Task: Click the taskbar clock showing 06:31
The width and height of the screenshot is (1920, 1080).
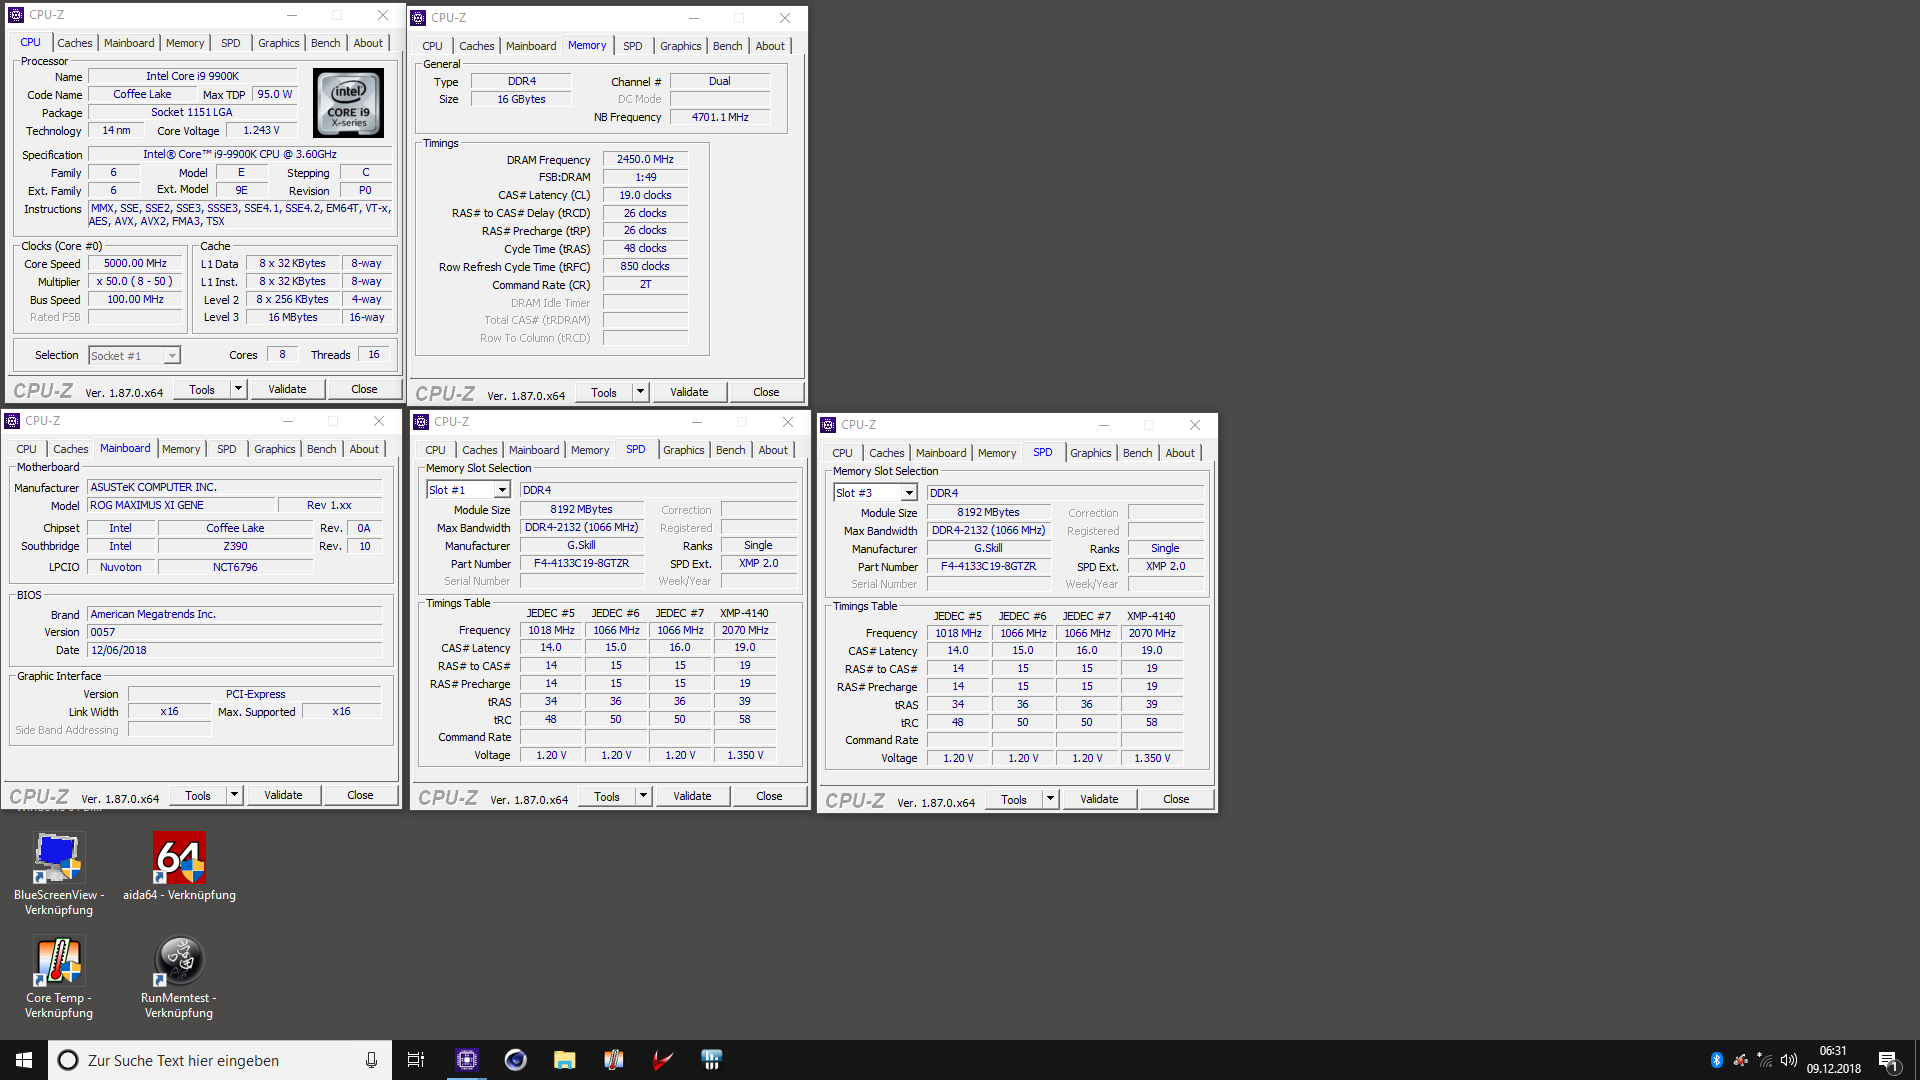Action: 1833,1060
